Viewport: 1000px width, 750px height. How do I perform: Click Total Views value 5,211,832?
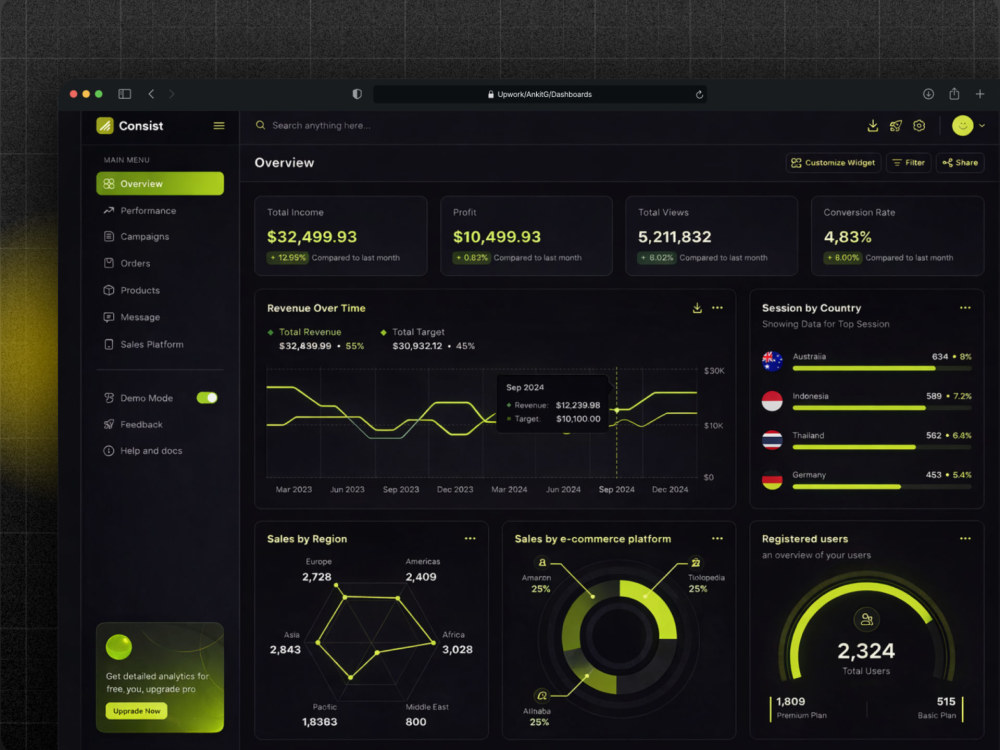(x=675, y=237)
